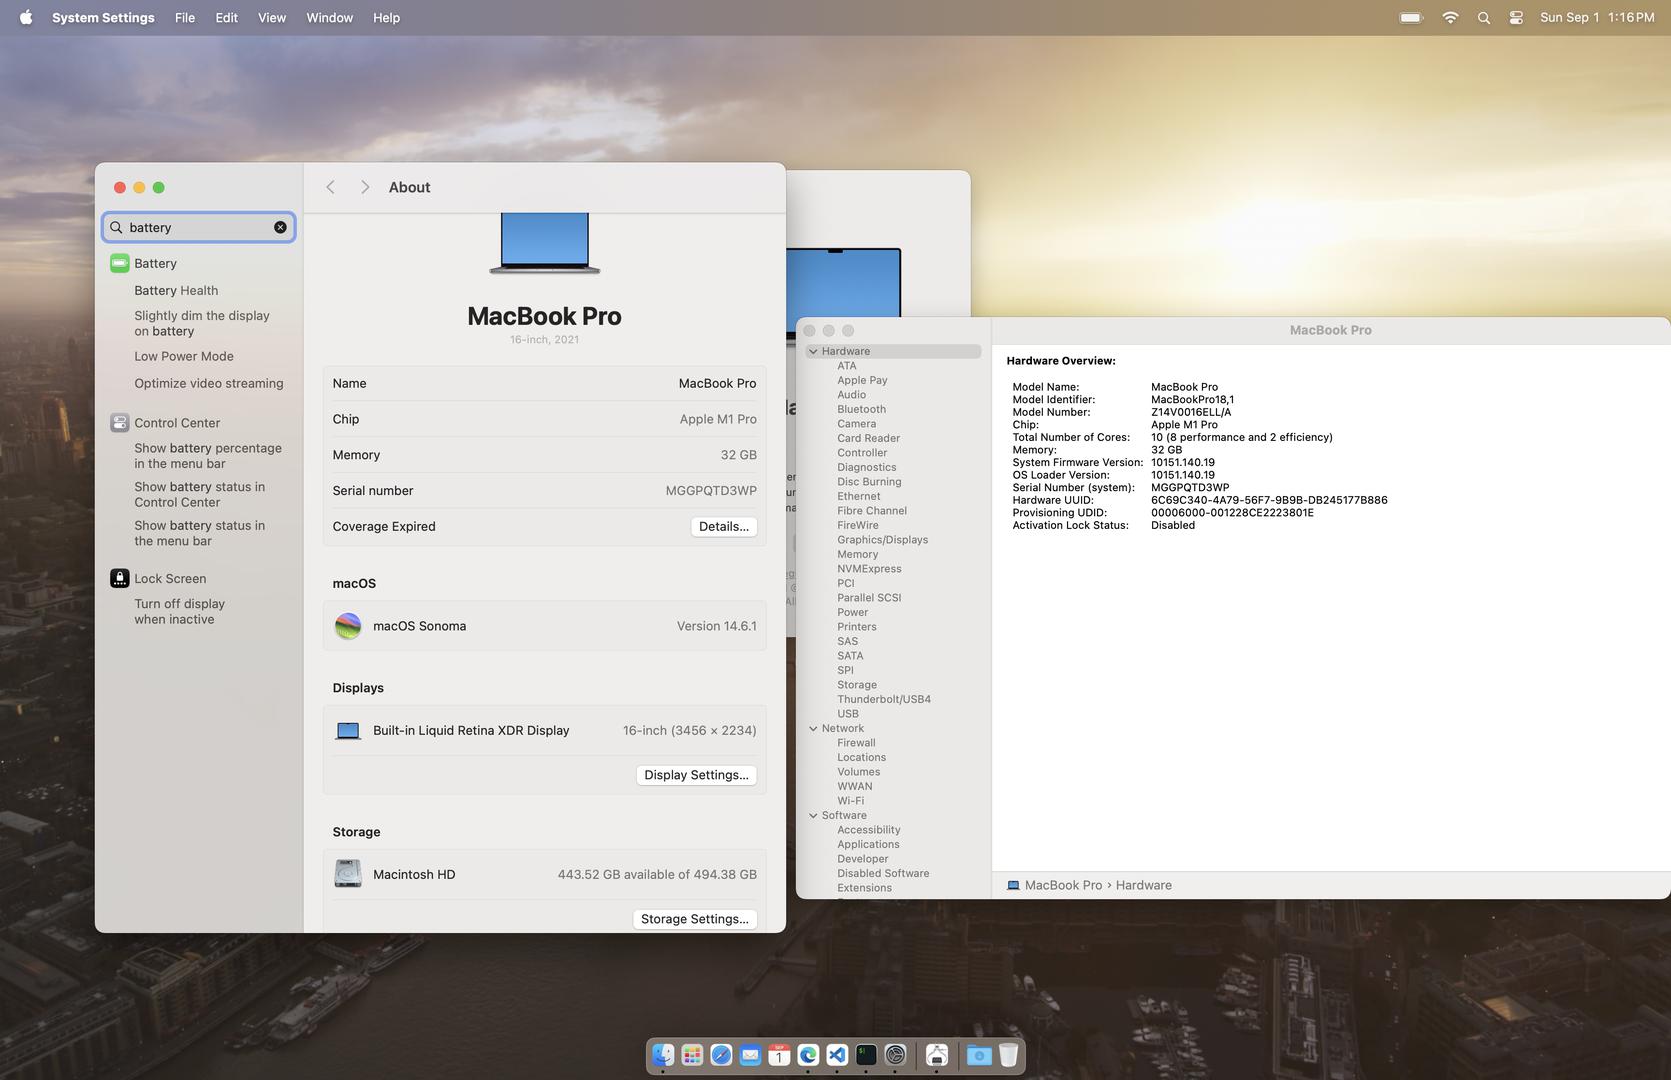
Task: Click the serial number MGGPQTD3WP in About
Action: [x=711, y=490]
